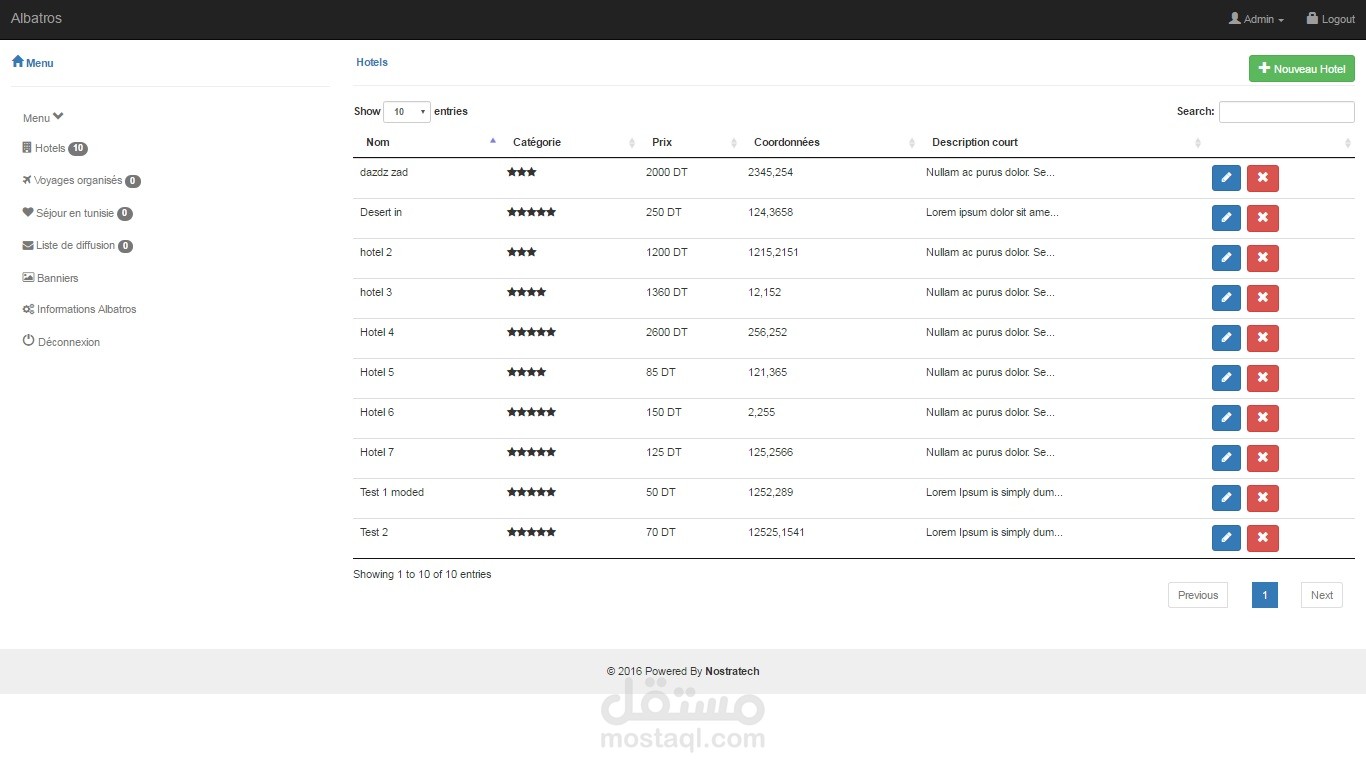Click the Nostratech footer link
Viewport: 1366px width, 768px height.
[x=732, y=671]
